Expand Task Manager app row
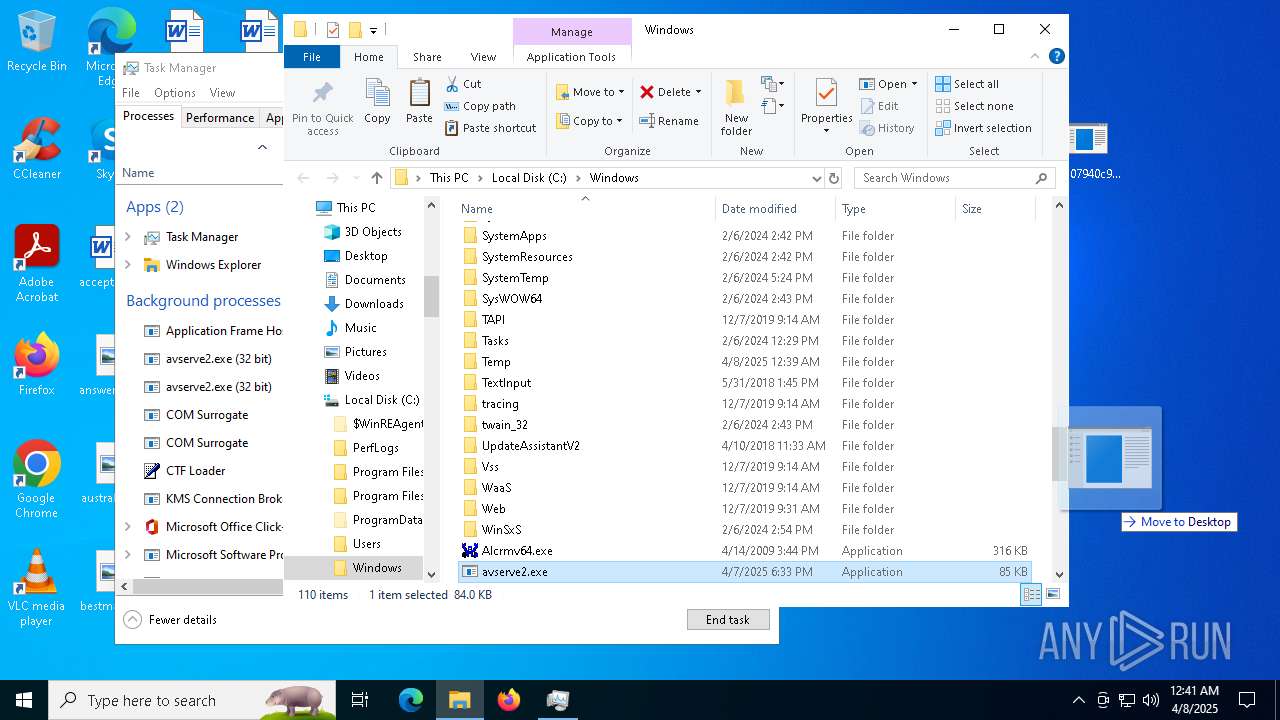 point(127,237)
